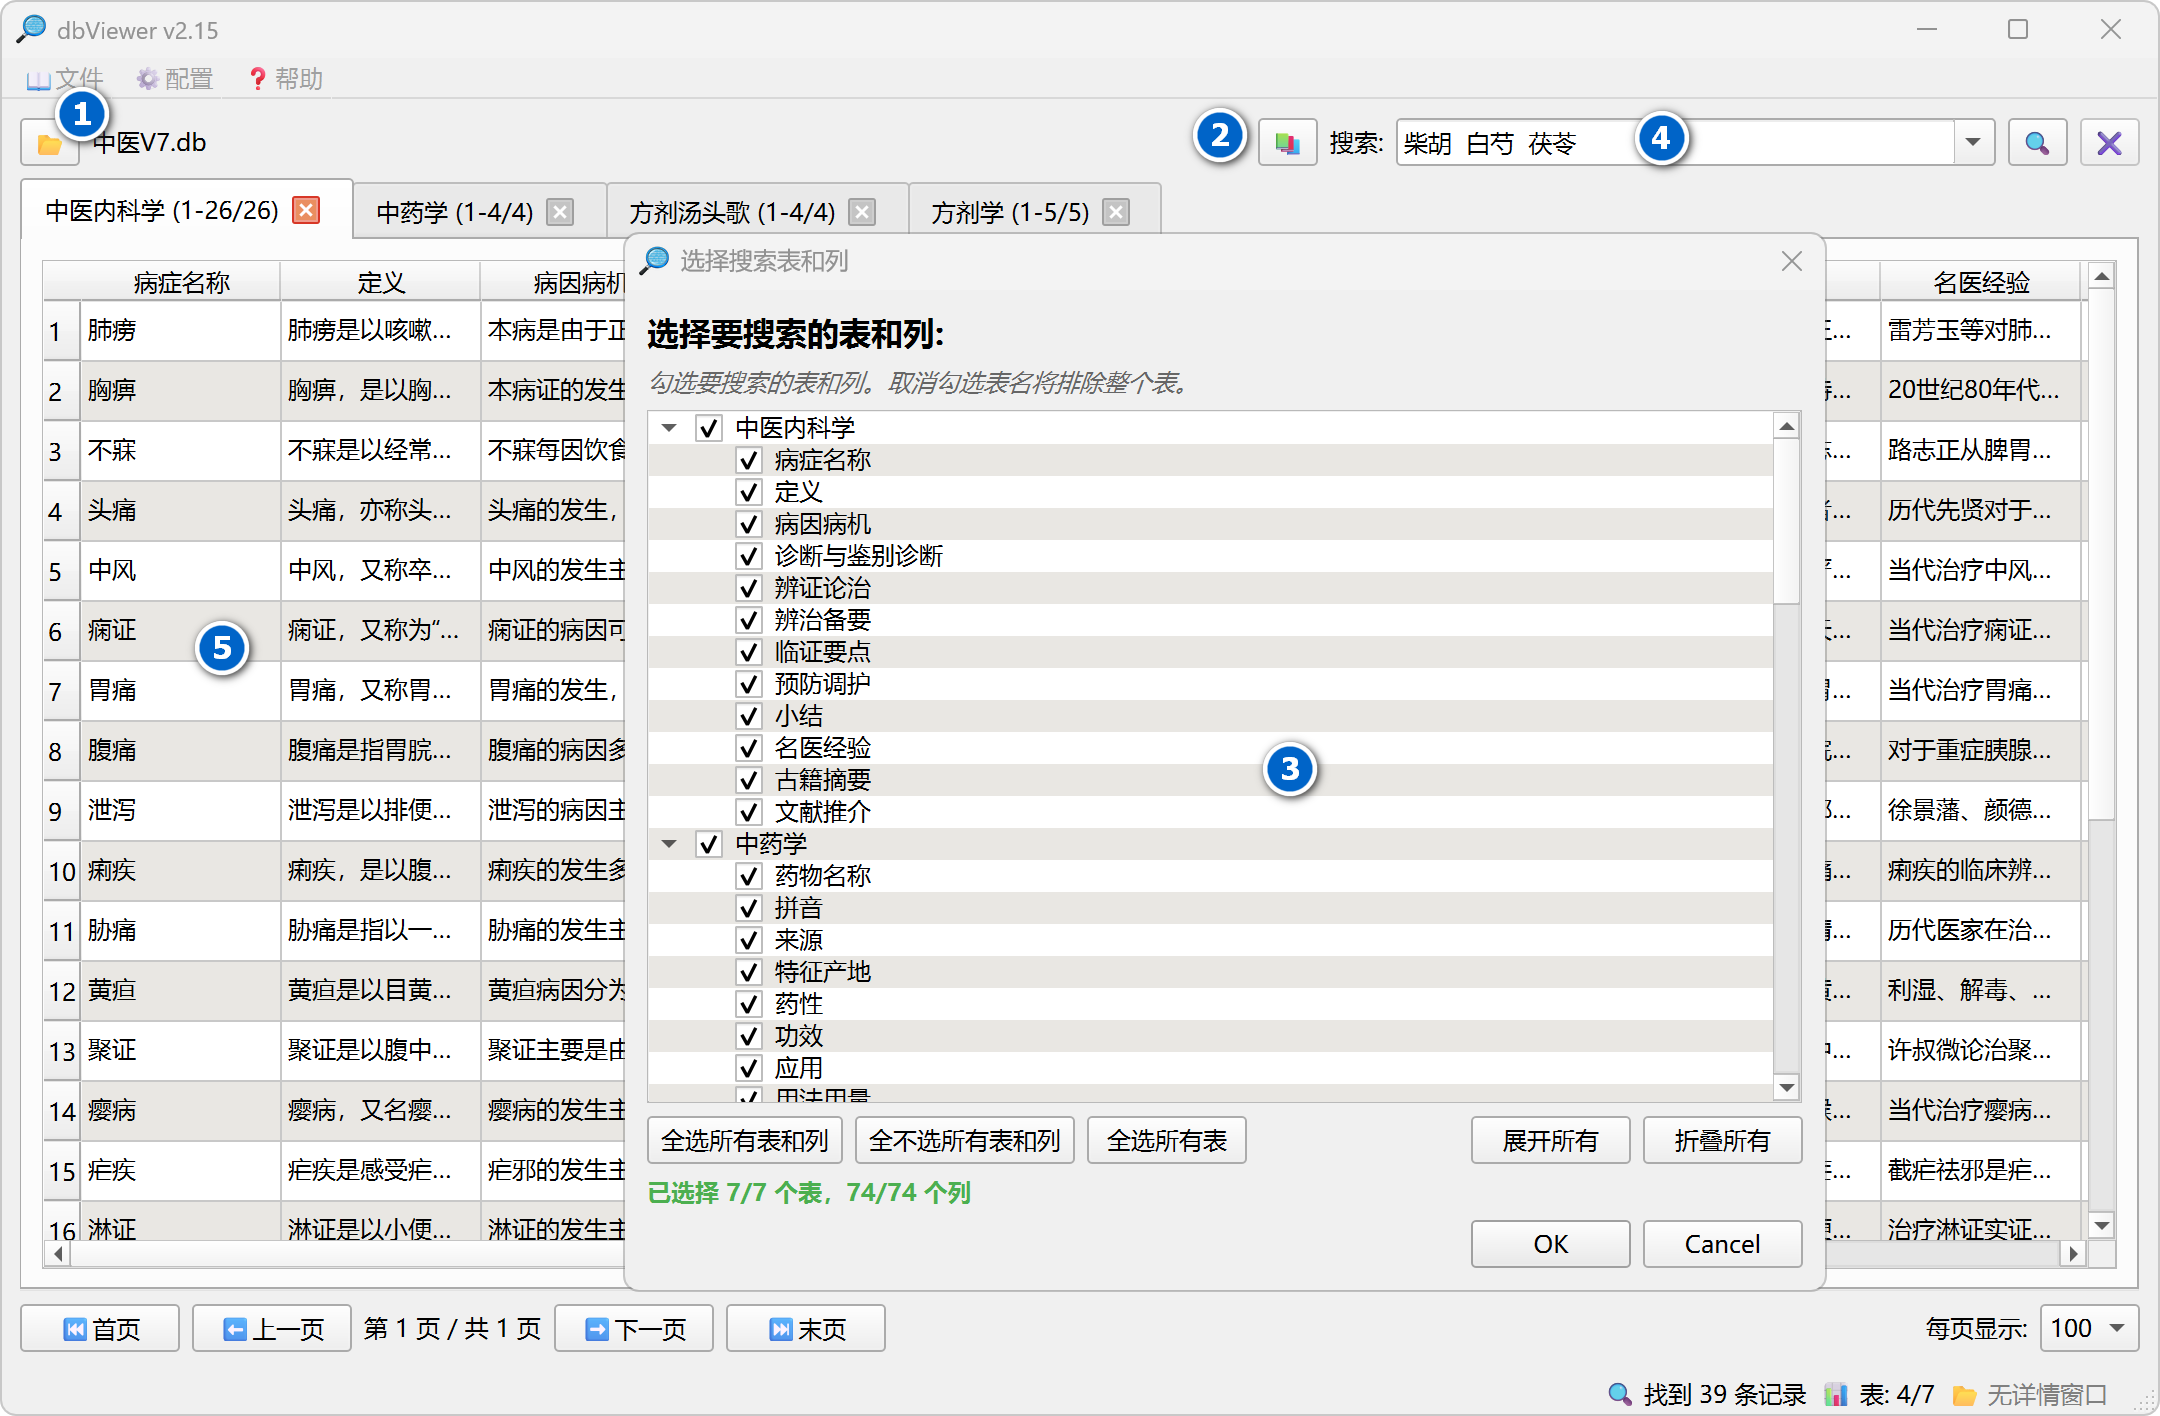Run the search with the magnifier icon
Screen dimensions: 2160x1416
click(2037, 142)
